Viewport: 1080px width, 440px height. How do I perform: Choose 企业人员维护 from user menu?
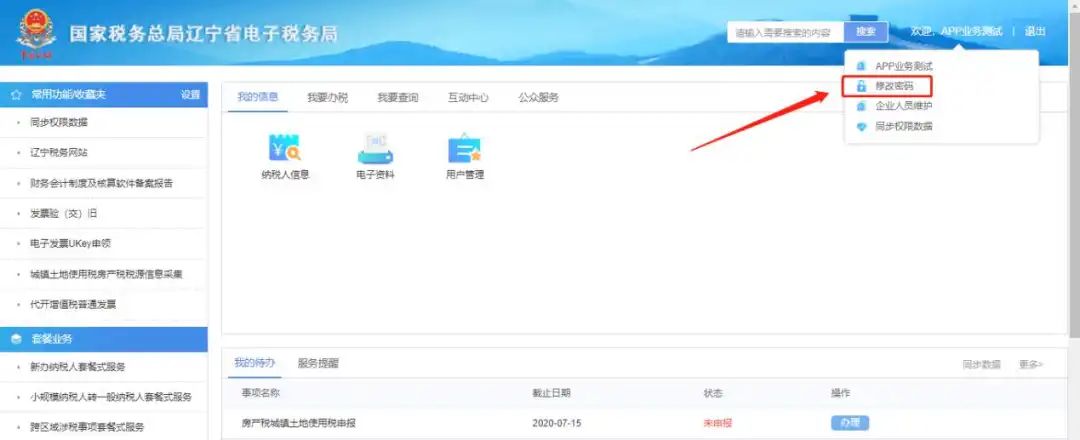point(904,107)
